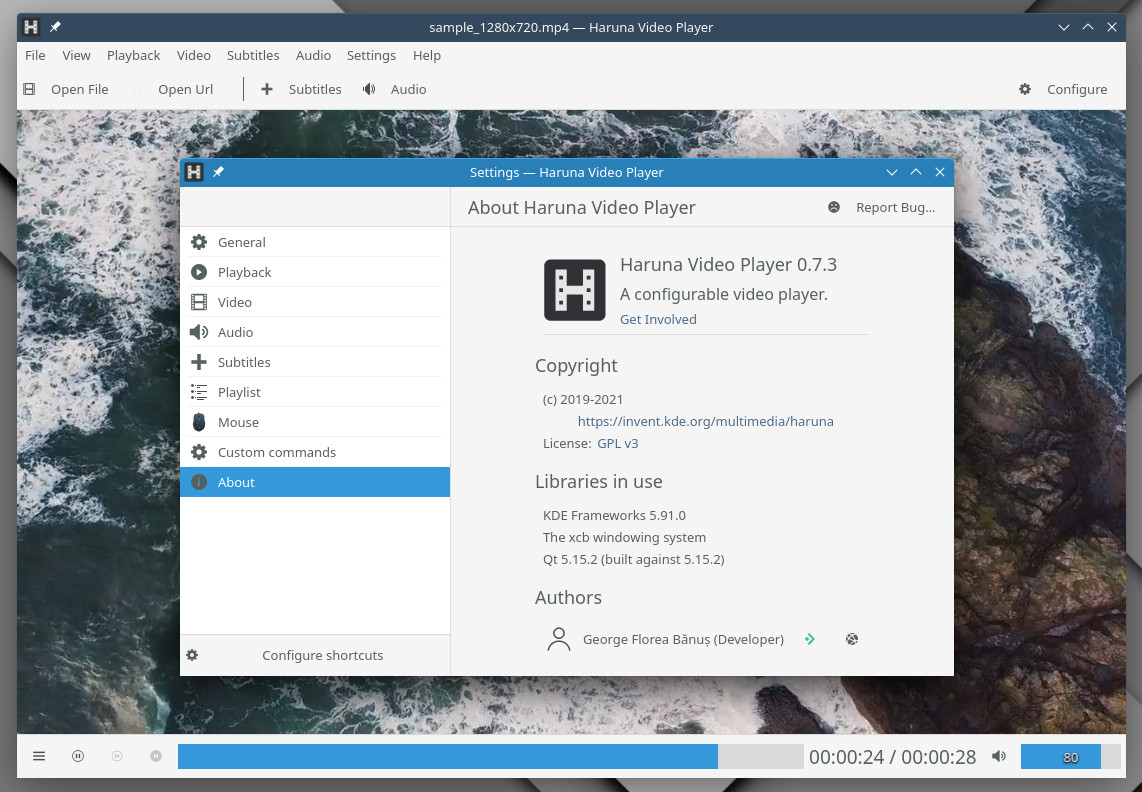Screen dimensions: 1142x792
Task: Click Open Url in the toolbar
Action: tap(172, 89)
